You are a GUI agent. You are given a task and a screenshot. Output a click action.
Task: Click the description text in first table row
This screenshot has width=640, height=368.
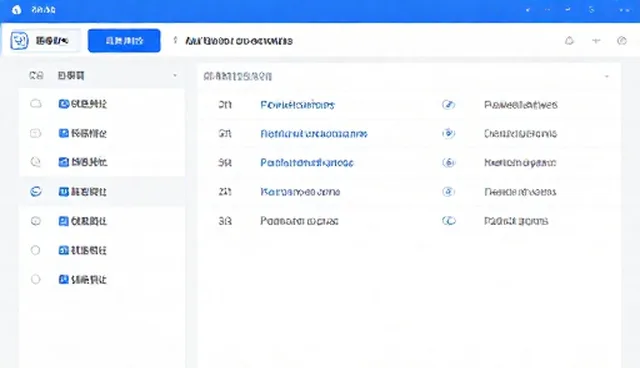point(521,105)
